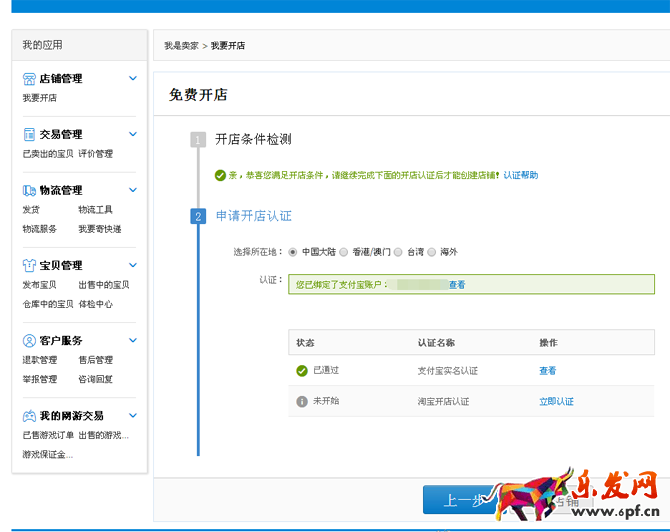
Task: Collapse the 宝贝管理 section chevron
Action: click(x=133, y=265)
